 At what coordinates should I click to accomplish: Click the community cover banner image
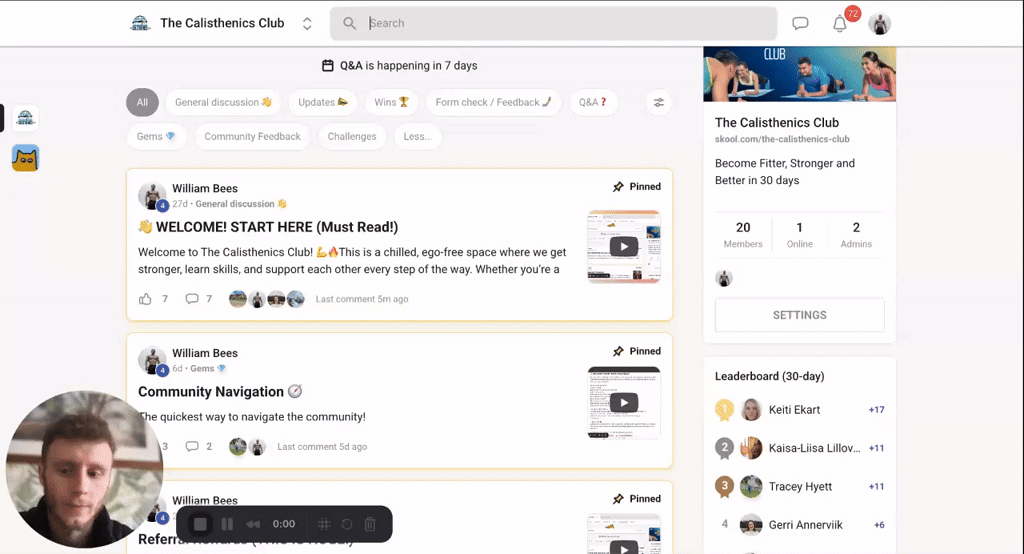pos(799,74)
